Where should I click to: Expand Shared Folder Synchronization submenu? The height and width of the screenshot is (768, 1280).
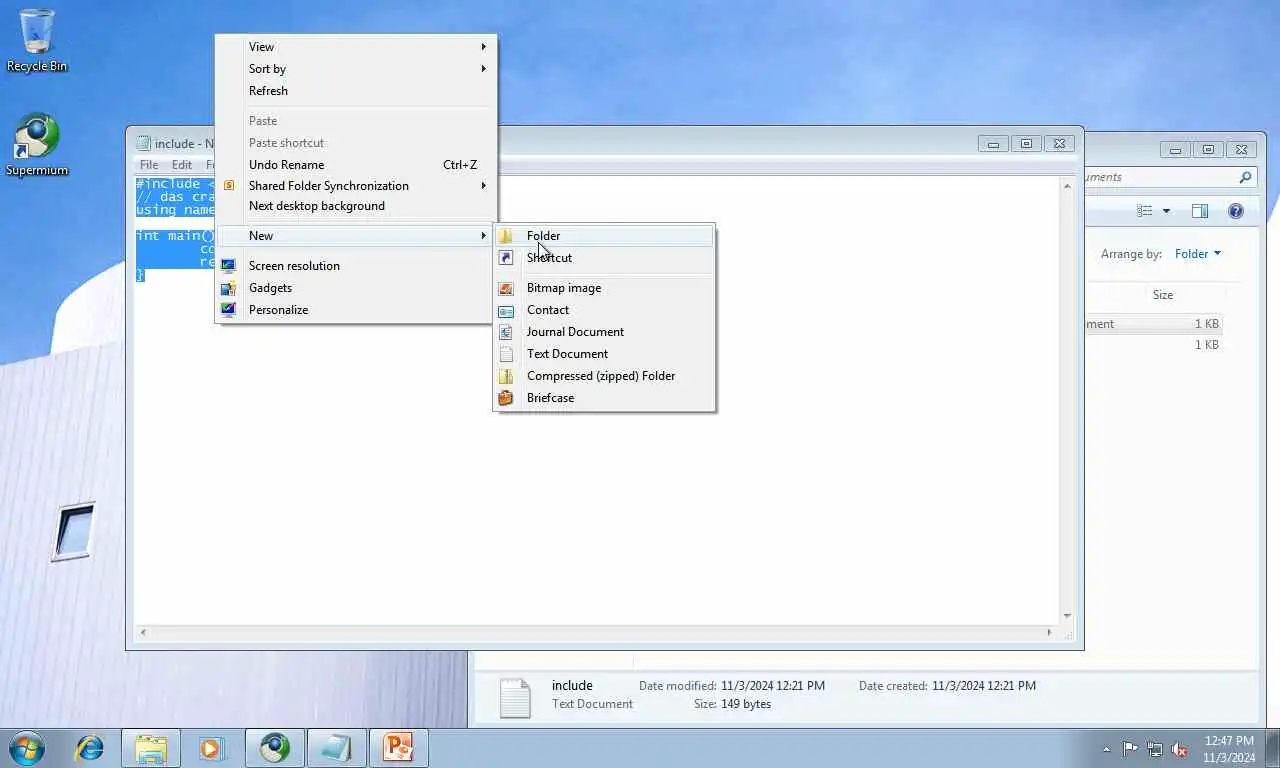point(356,186)
